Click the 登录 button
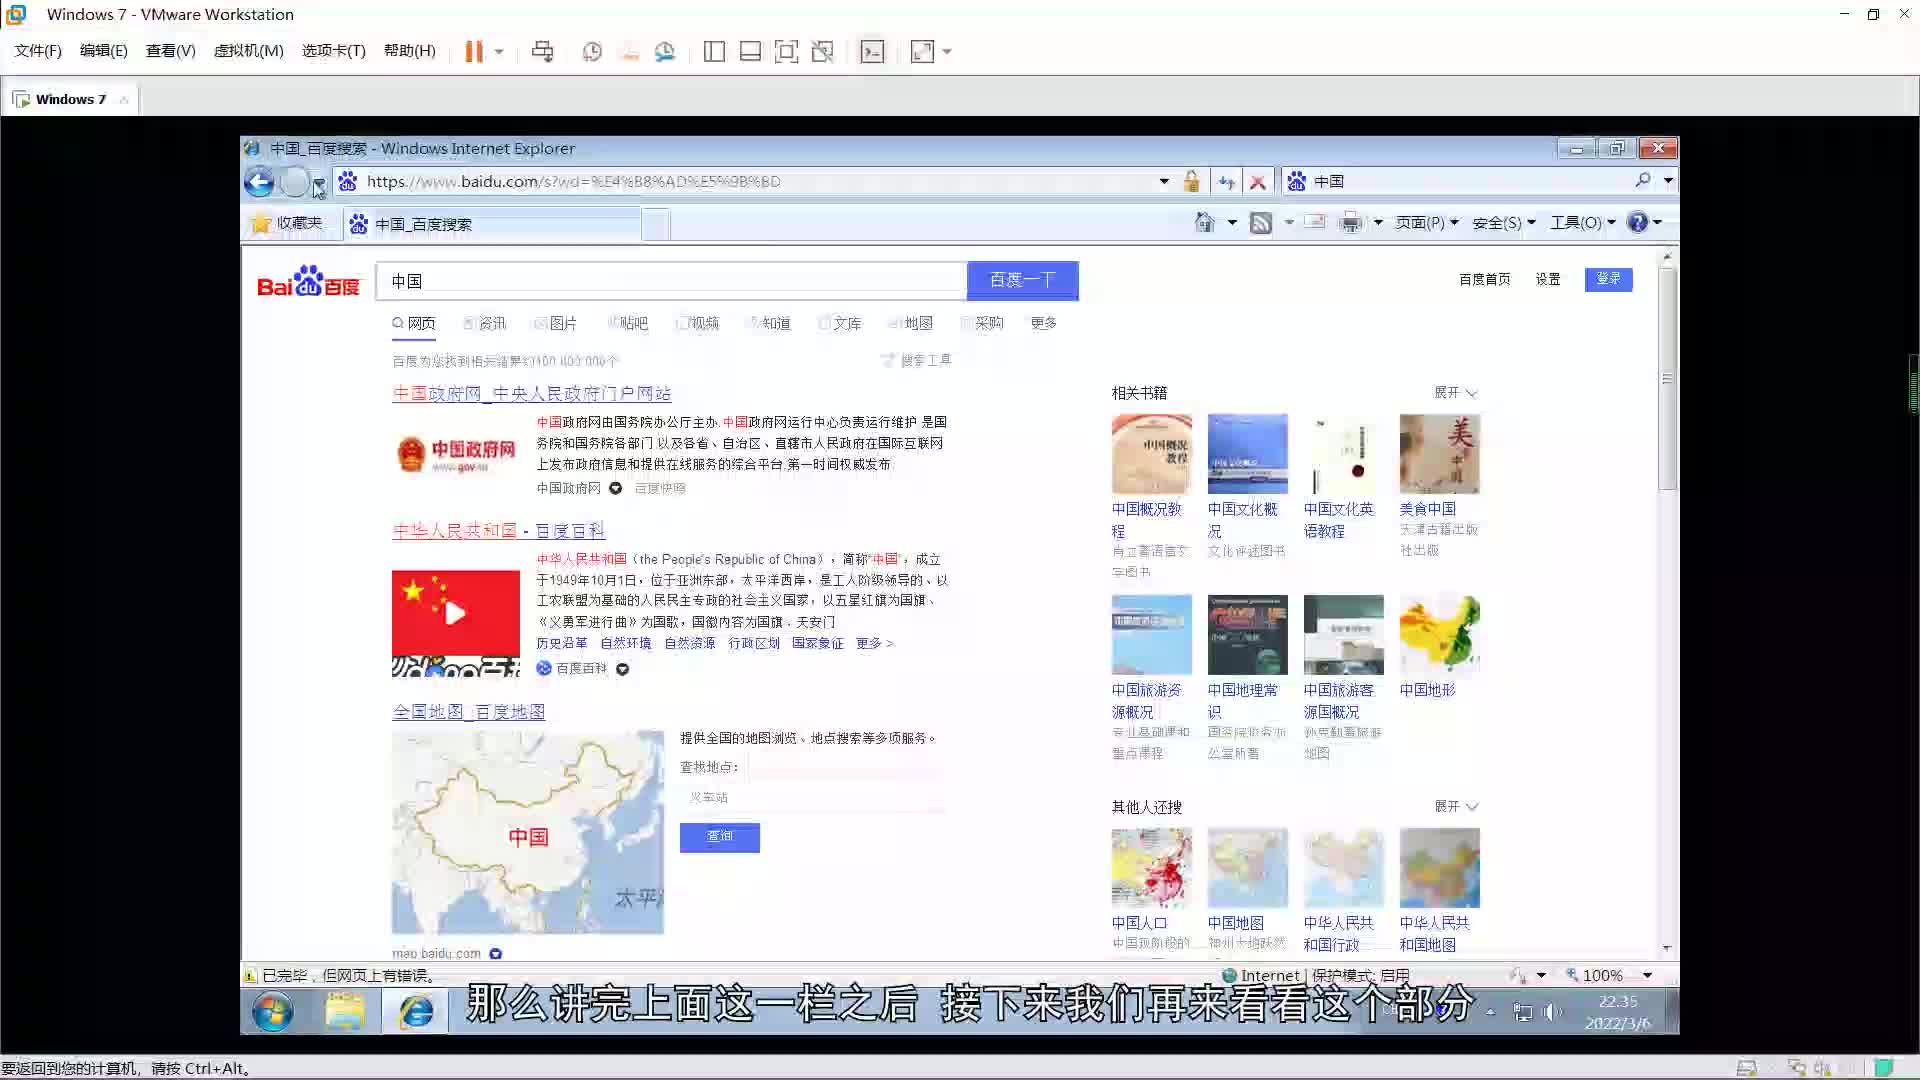Viewport: 1920px width, 1080px height. [x=1609, y=279]
